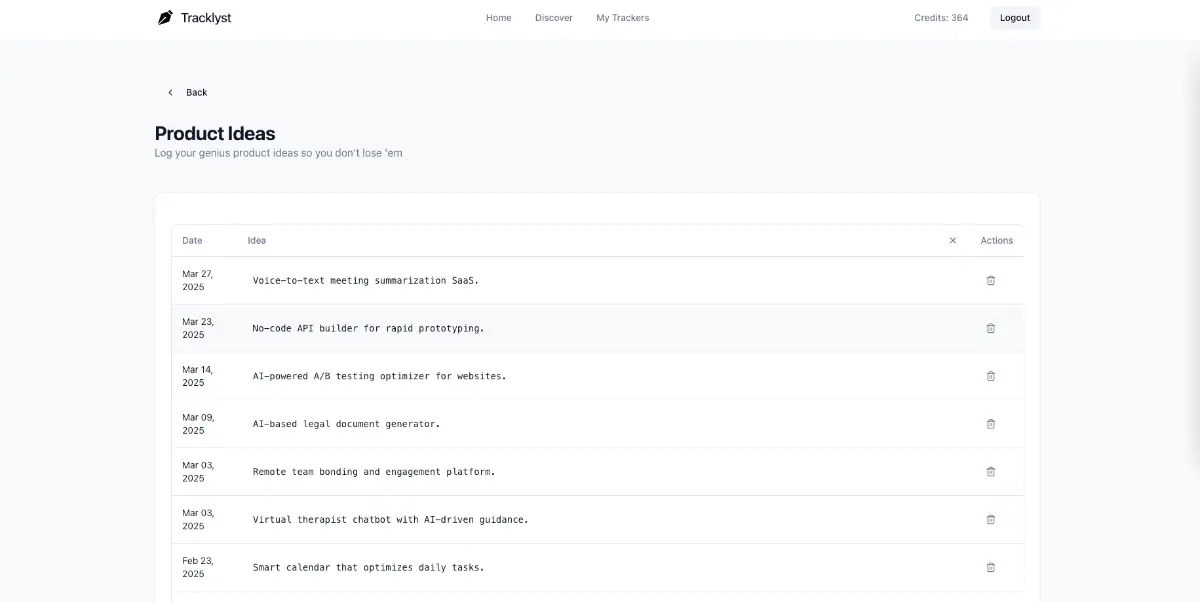Click the Logout button
The width and height of the screenshot is (1200, 602).
(1014, 17)
